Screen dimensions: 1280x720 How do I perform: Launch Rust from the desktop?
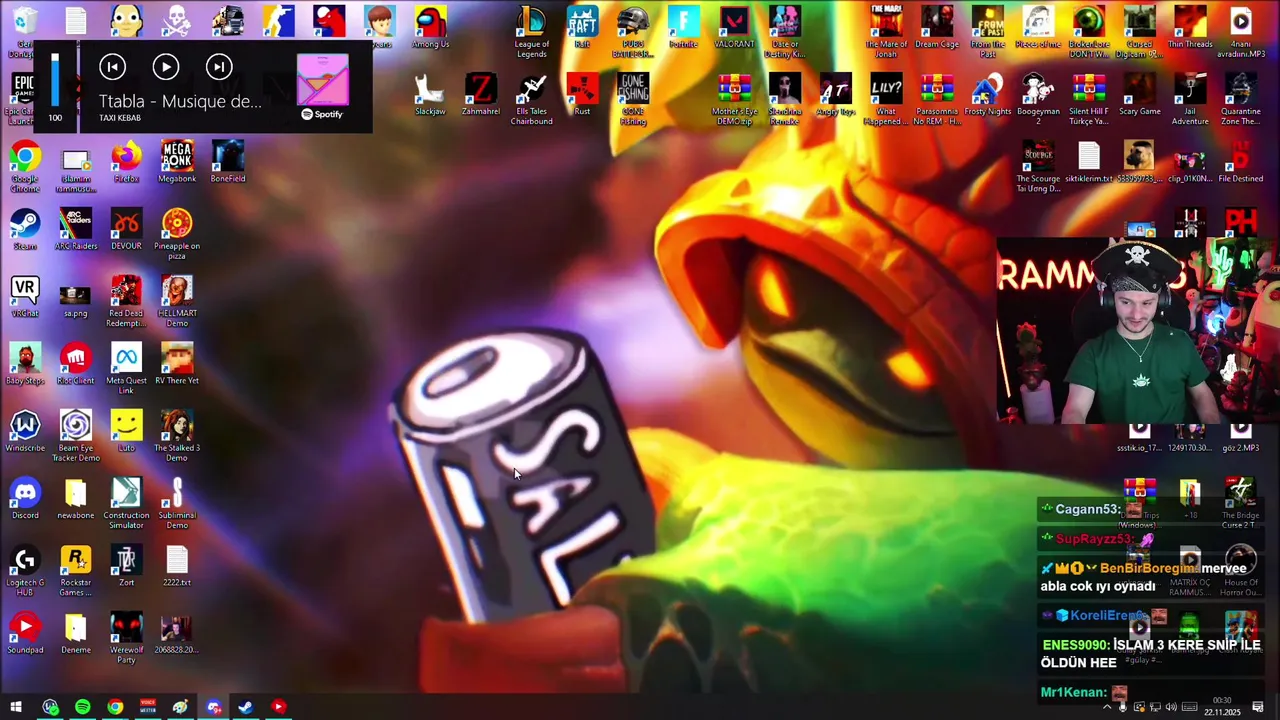tap(582, 94)
